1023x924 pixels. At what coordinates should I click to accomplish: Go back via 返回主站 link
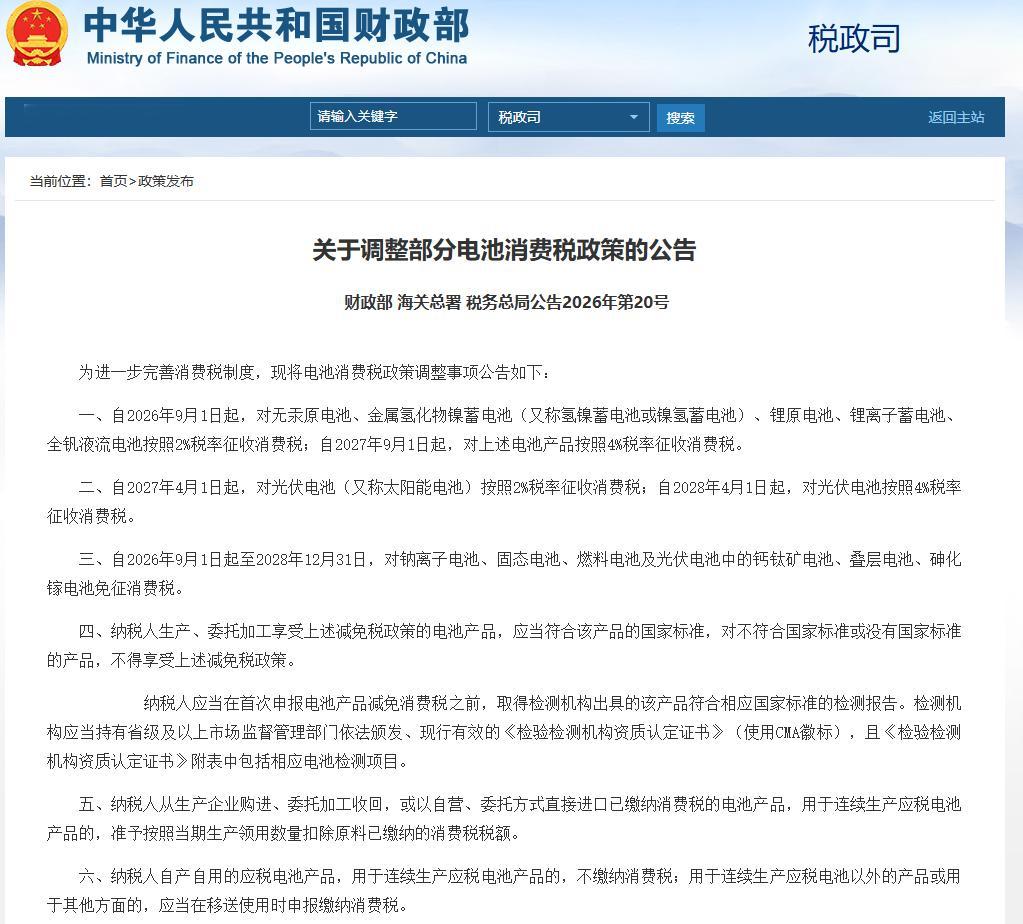pos(956,117)
